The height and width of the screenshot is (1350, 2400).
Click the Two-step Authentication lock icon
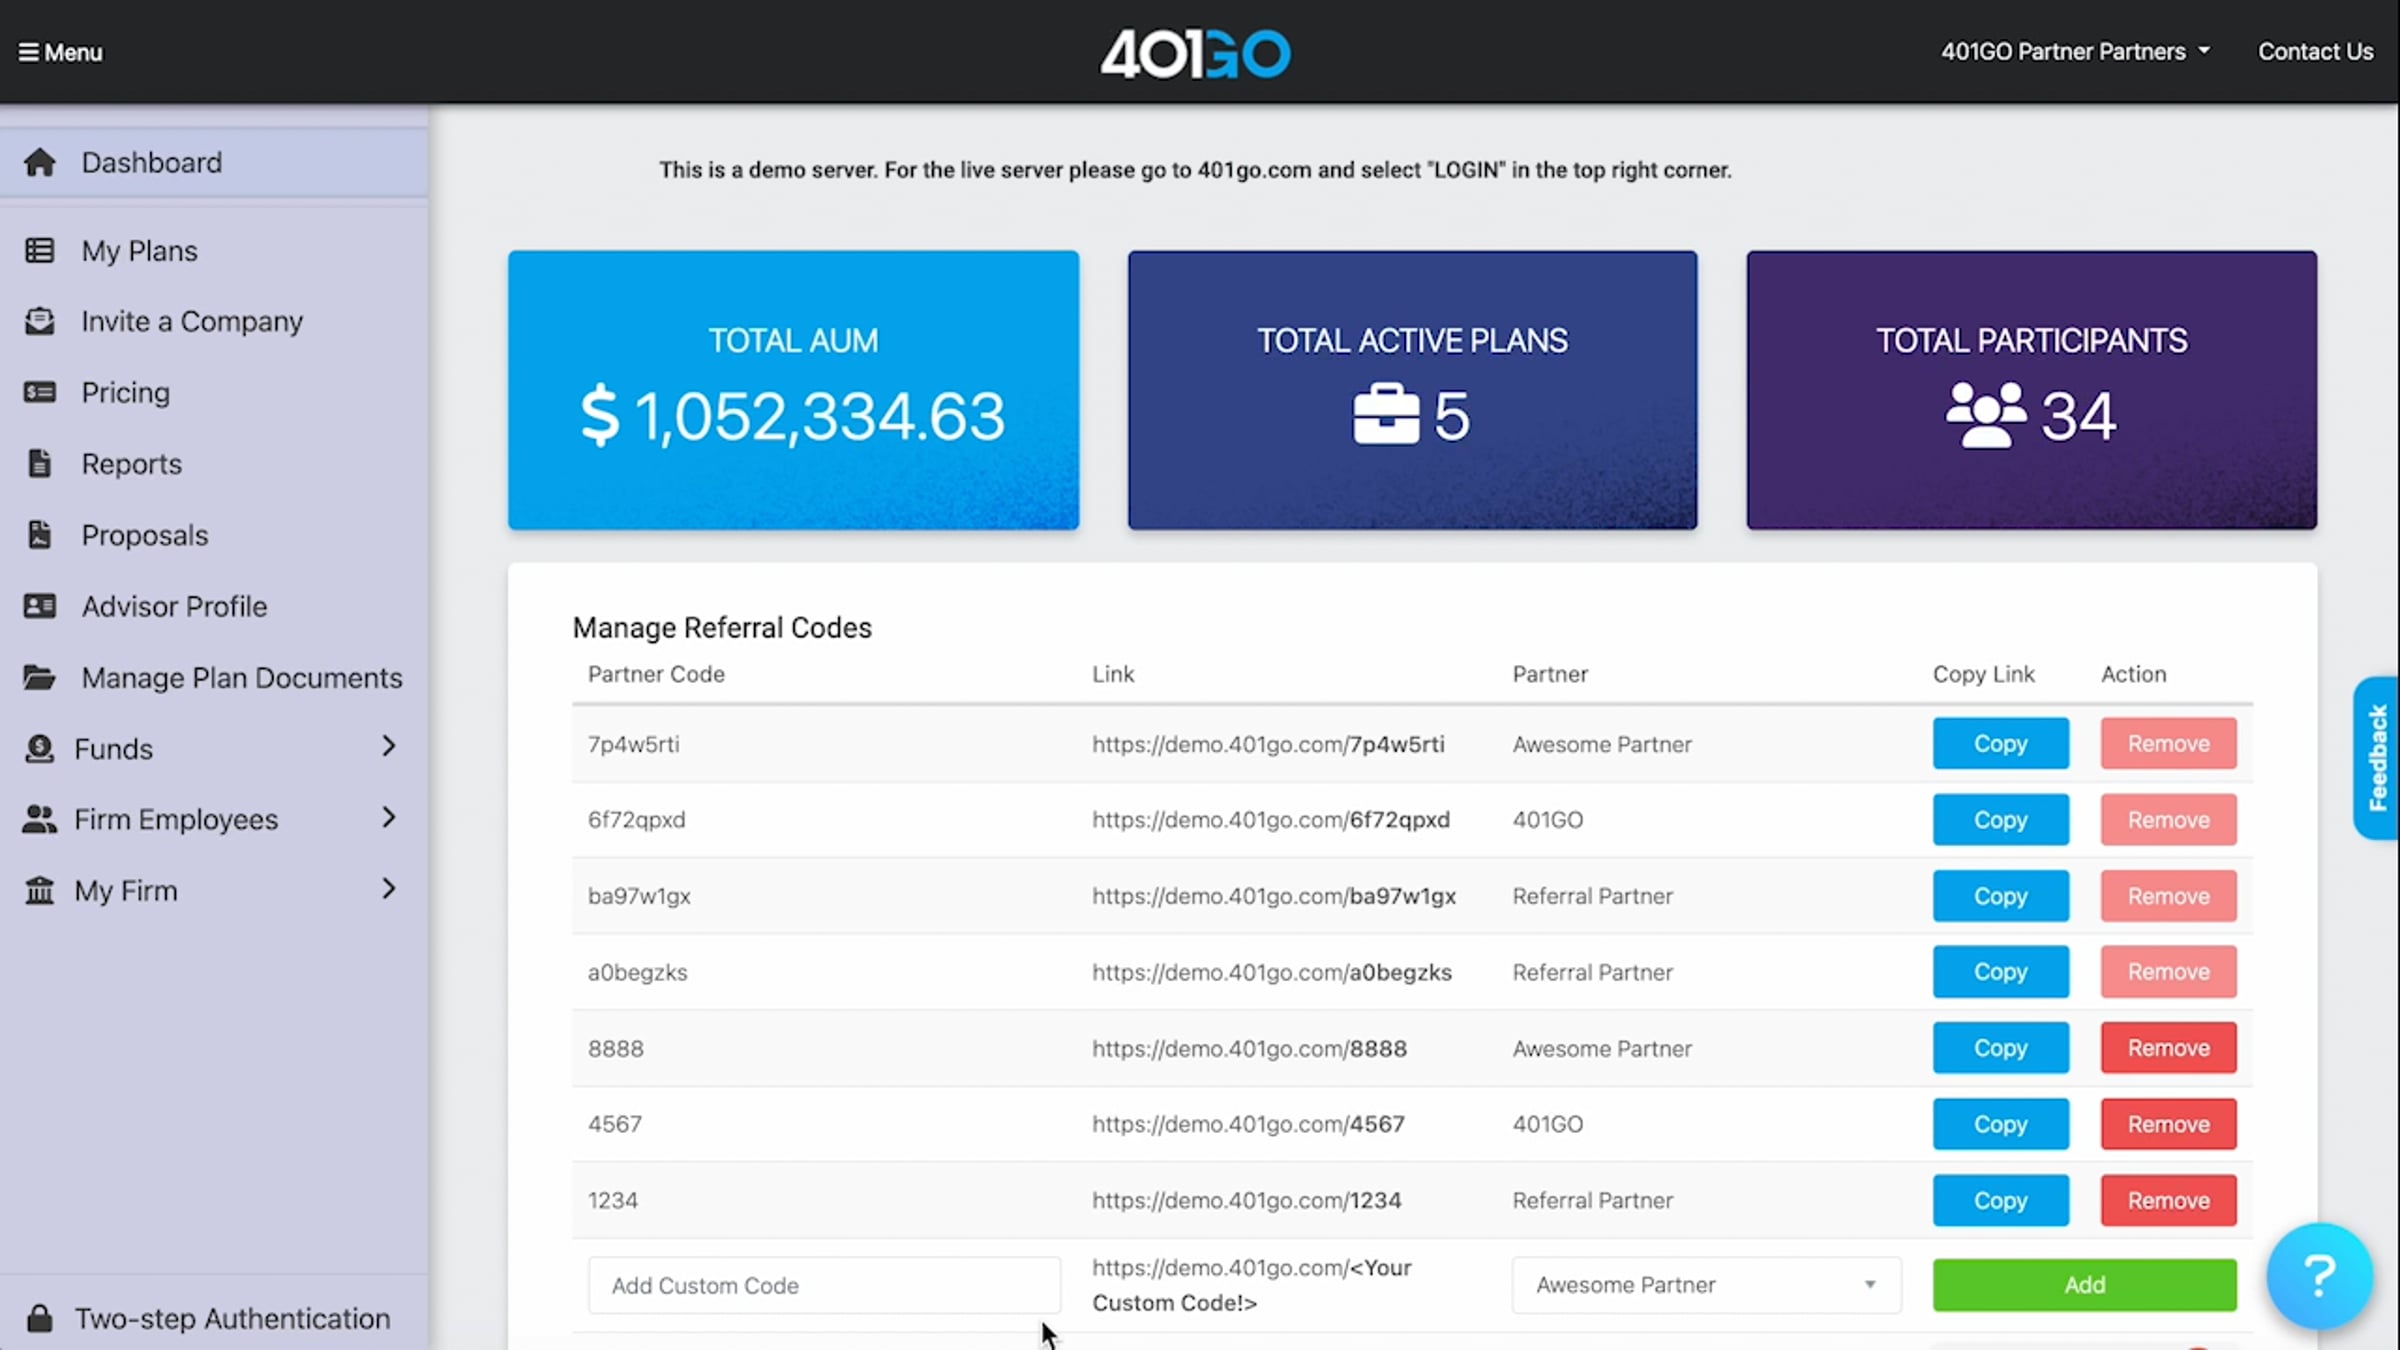tap(40, 1318)
